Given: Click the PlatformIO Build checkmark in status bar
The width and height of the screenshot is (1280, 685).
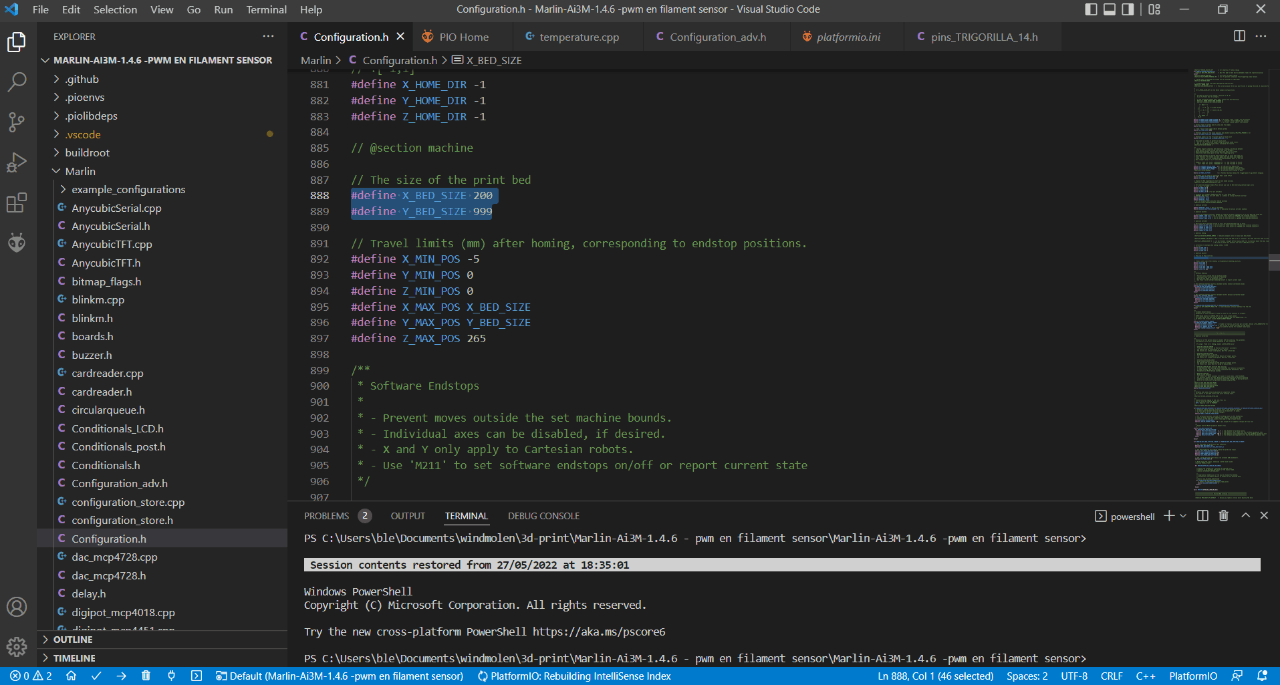Looking at the screenshot, I should [x=96, y=676].
